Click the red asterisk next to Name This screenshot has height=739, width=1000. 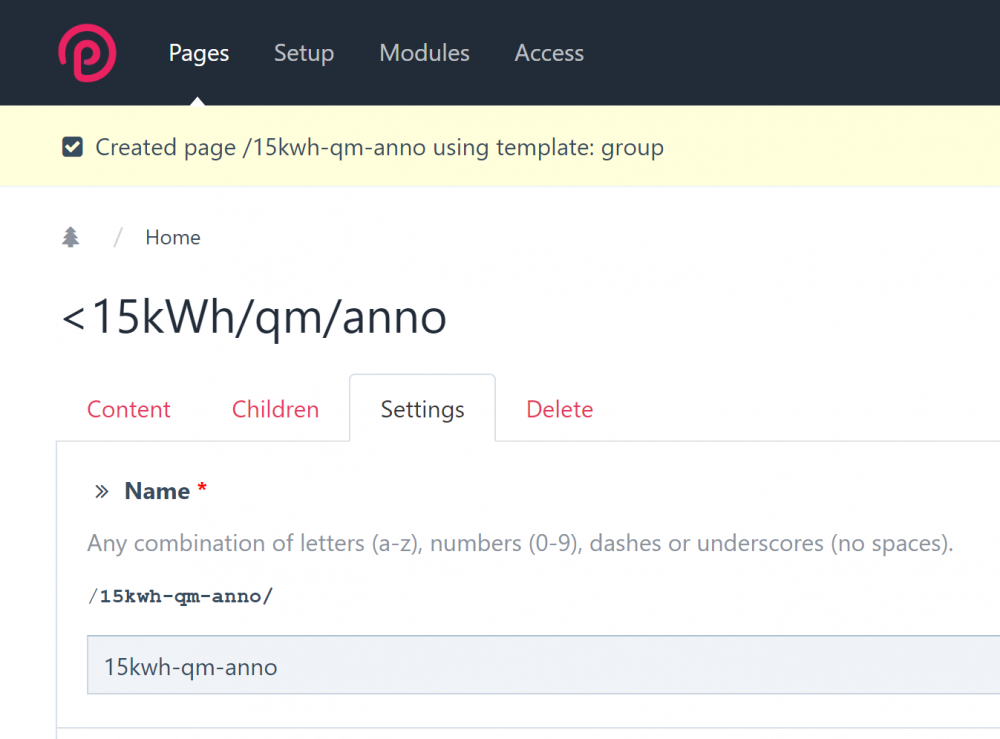click(202, 490)
